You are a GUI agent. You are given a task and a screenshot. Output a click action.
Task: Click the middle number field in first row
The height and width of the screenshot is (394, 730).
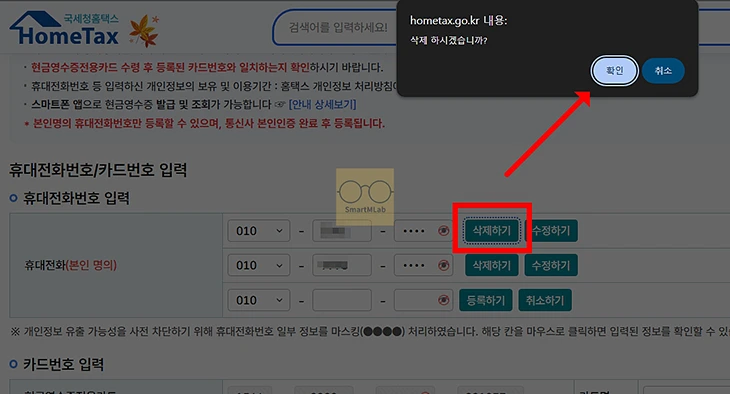[x=342, y=231]
